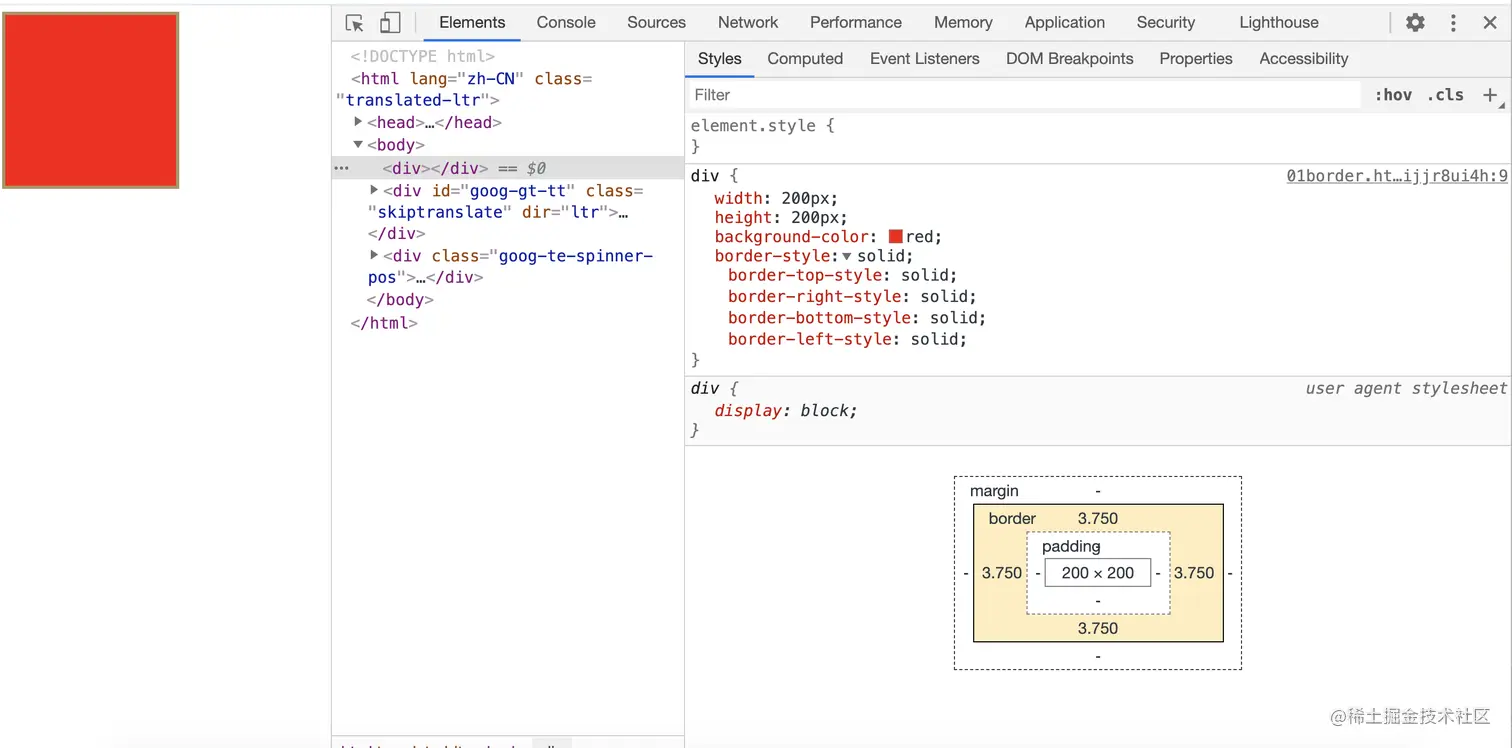This screenshot has height=748, width=1512.
Task: Click the ellipsis beside selected div node
Action: [341, 168]
